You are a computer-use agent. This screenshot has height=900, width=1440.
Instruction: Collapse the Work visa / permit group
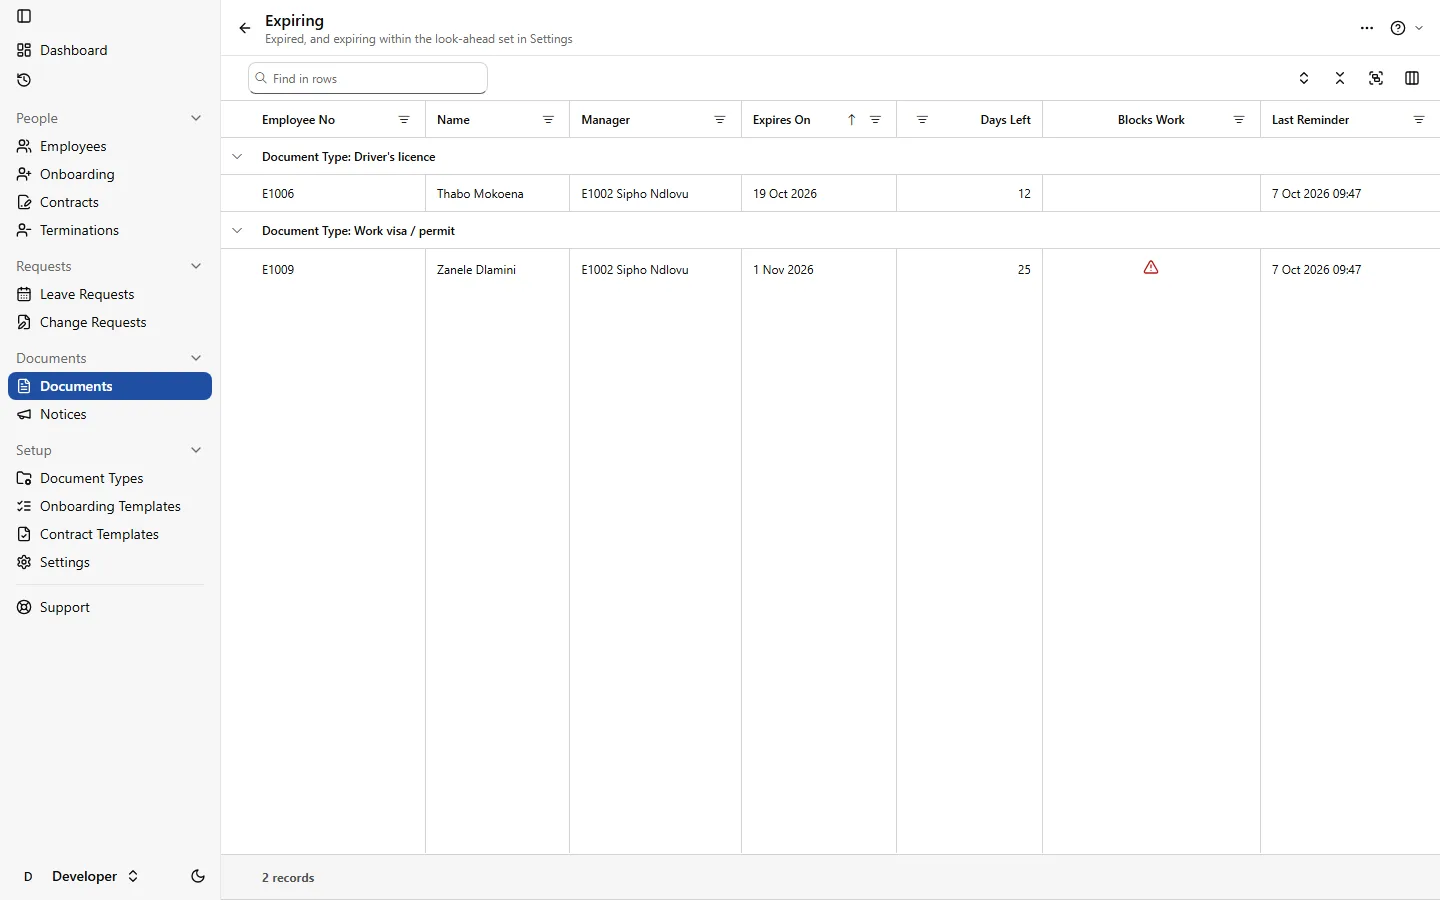pyautogui.click(x=237, y=231)
